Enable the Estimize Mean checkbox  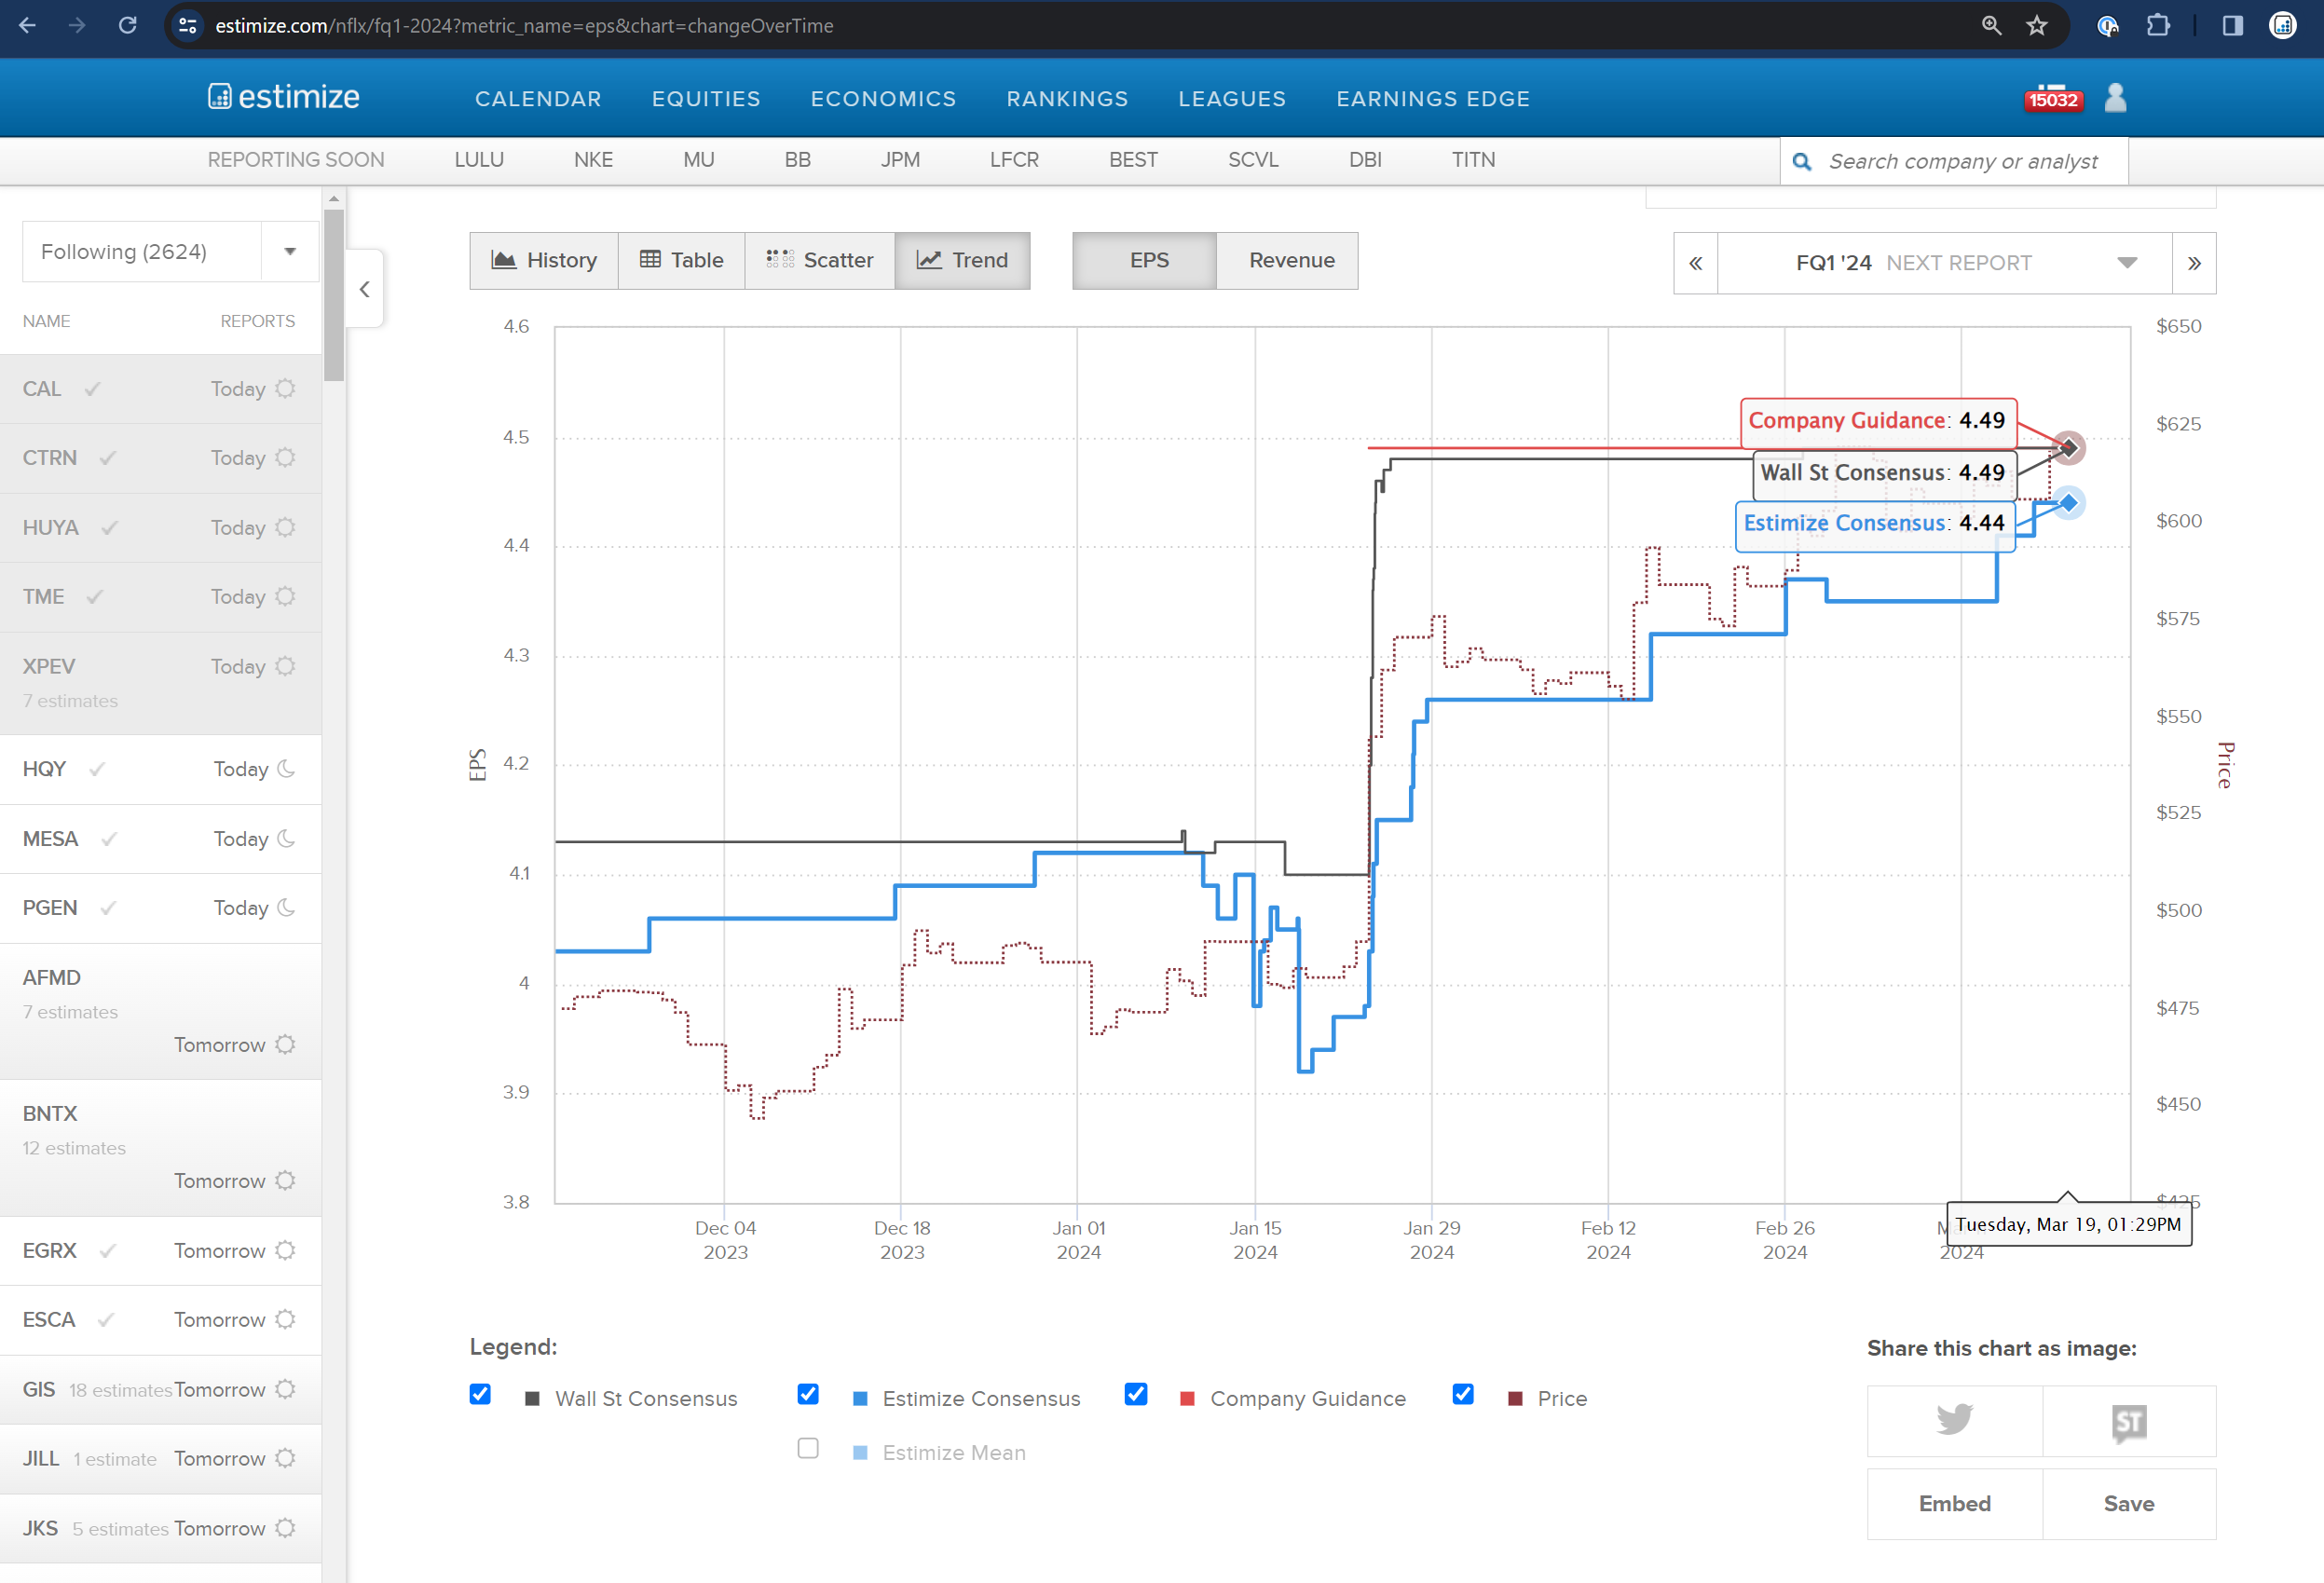[808, 1449]
